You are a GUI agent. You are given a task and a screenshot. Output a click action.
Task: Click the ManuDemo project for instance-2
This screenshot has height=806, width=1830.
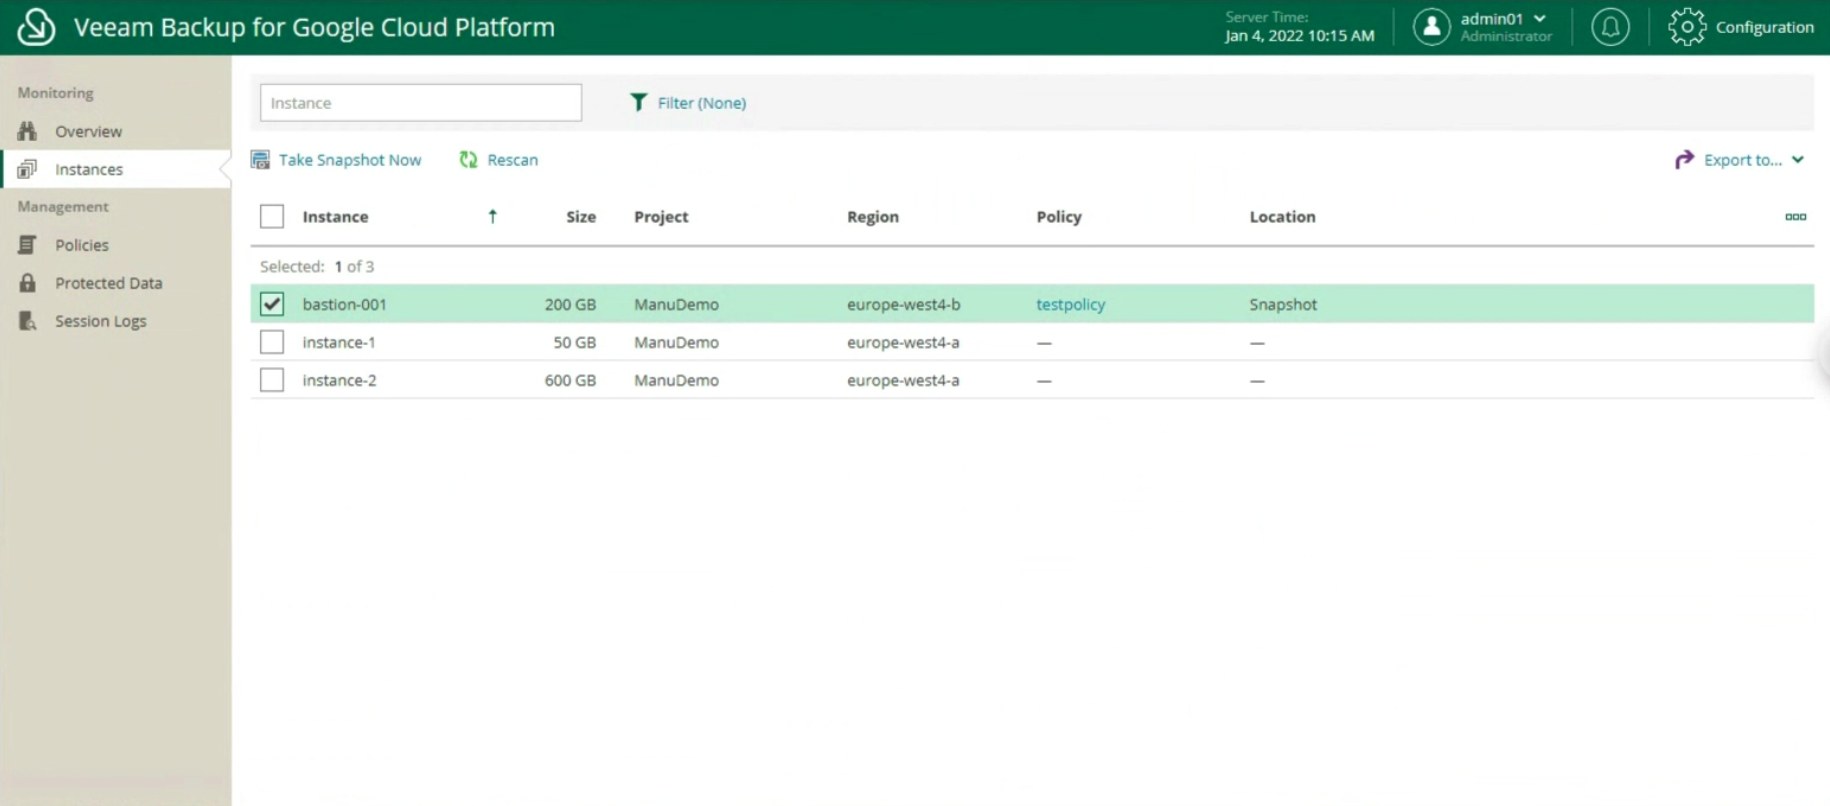[676, 380]
